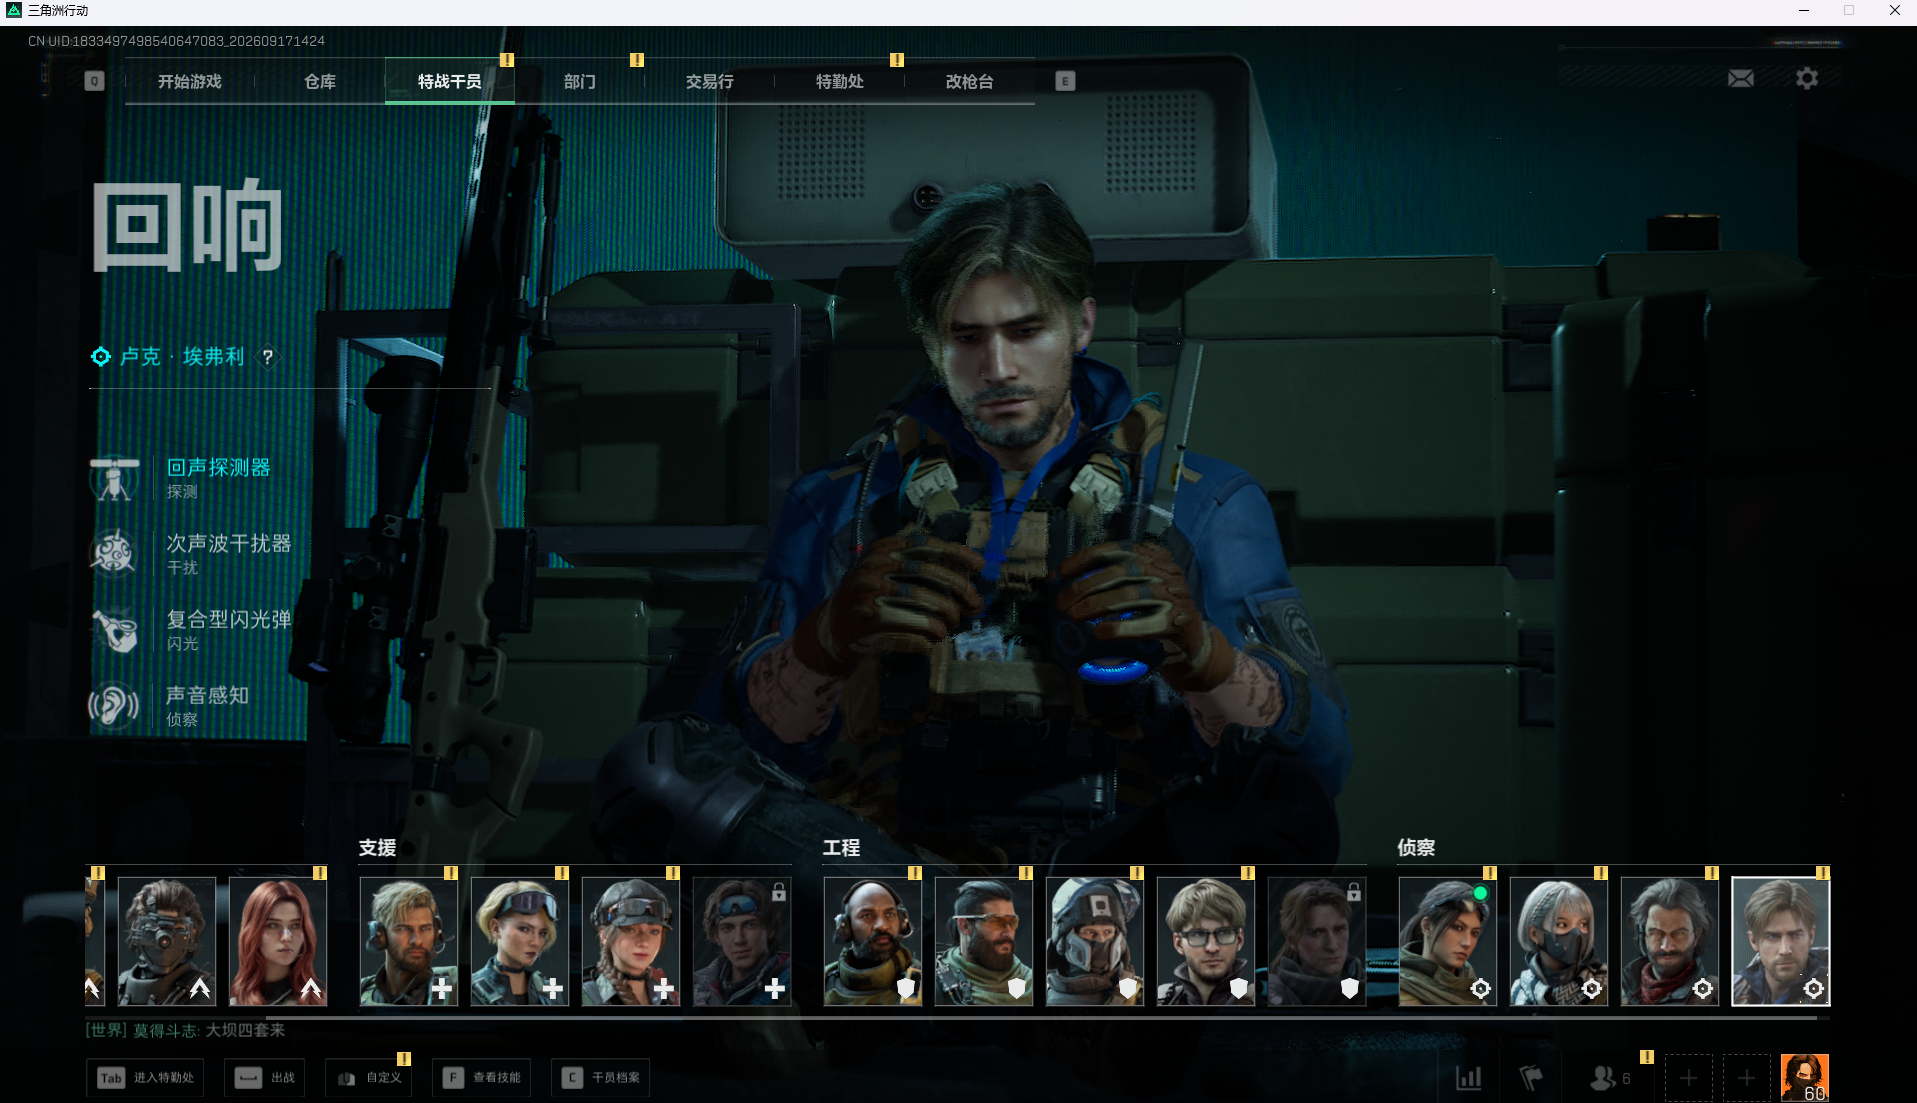Select the red-haired female operator

[x=278, y=941]
